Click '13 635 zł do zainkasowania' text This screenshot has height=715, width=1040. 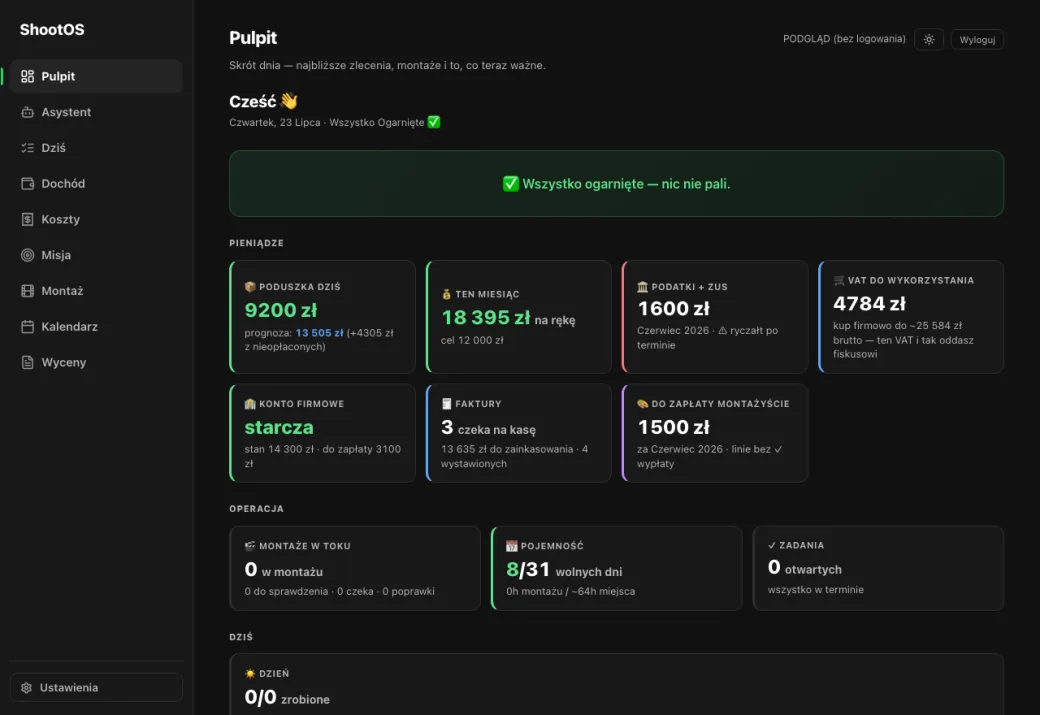click(x=507, y=449)
